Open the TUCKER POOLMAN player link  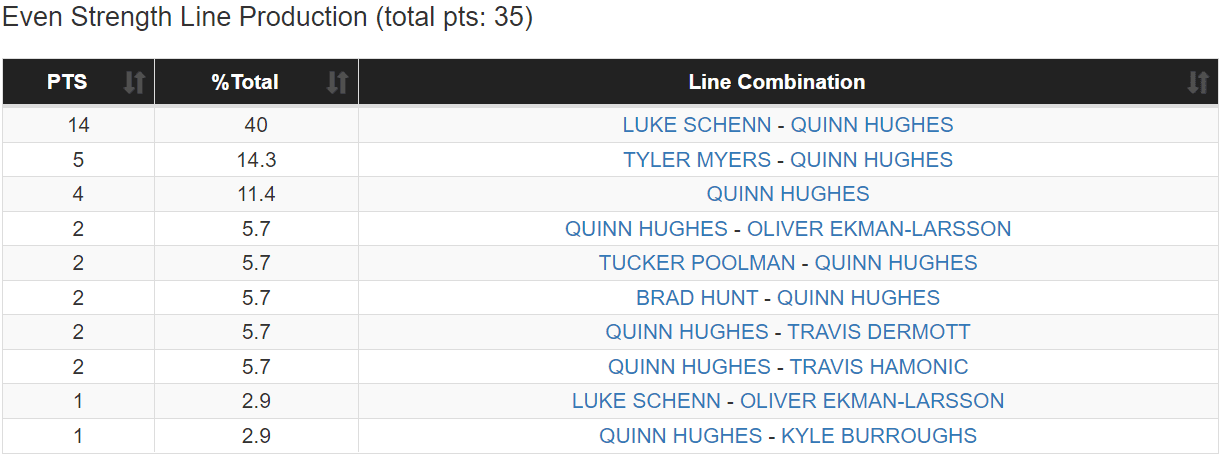click(697, 263)
